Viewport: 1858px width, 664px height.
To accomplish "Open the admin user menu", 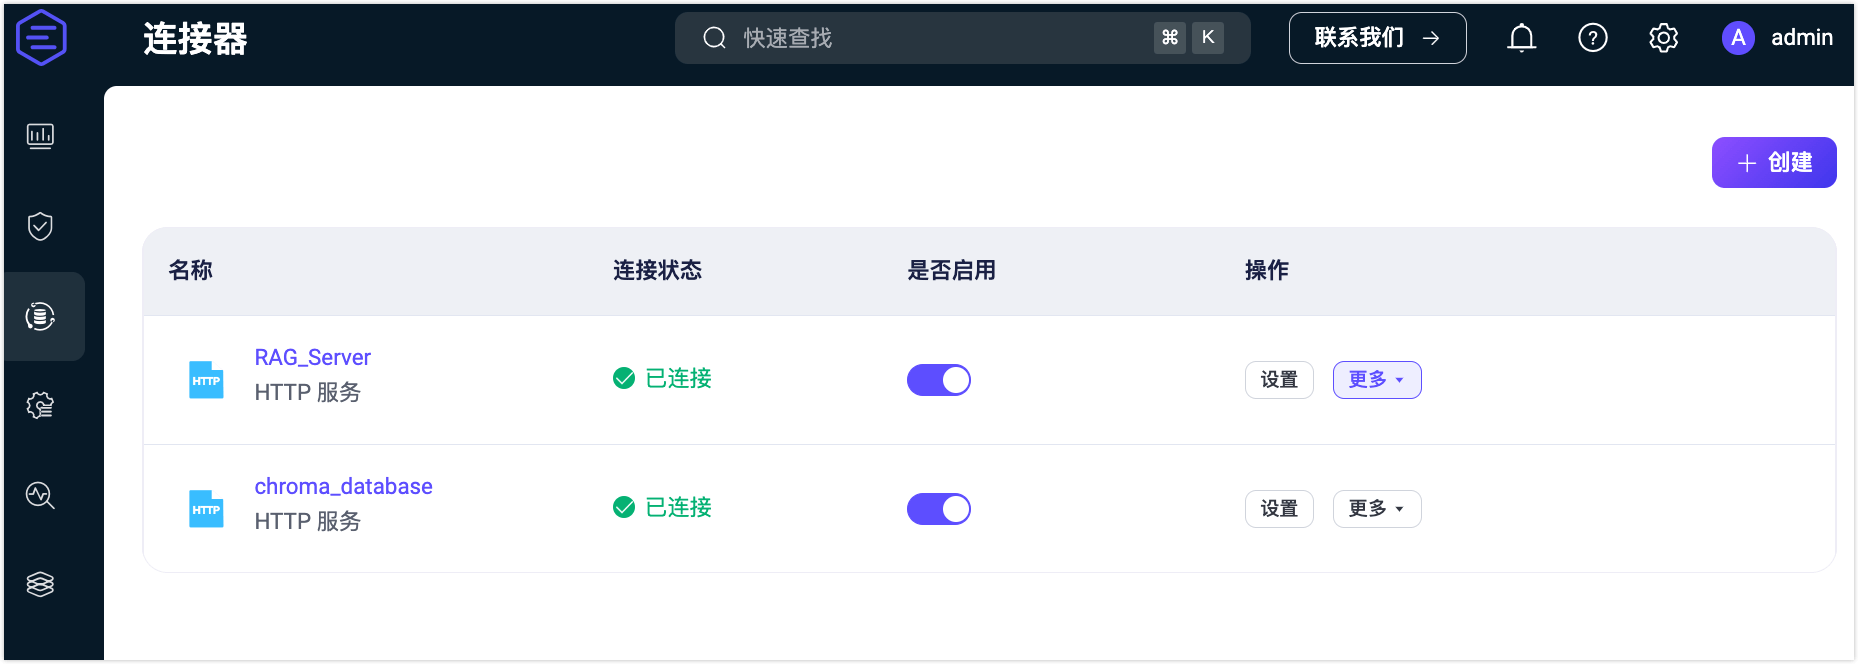I will click(x=1777, y=38).
